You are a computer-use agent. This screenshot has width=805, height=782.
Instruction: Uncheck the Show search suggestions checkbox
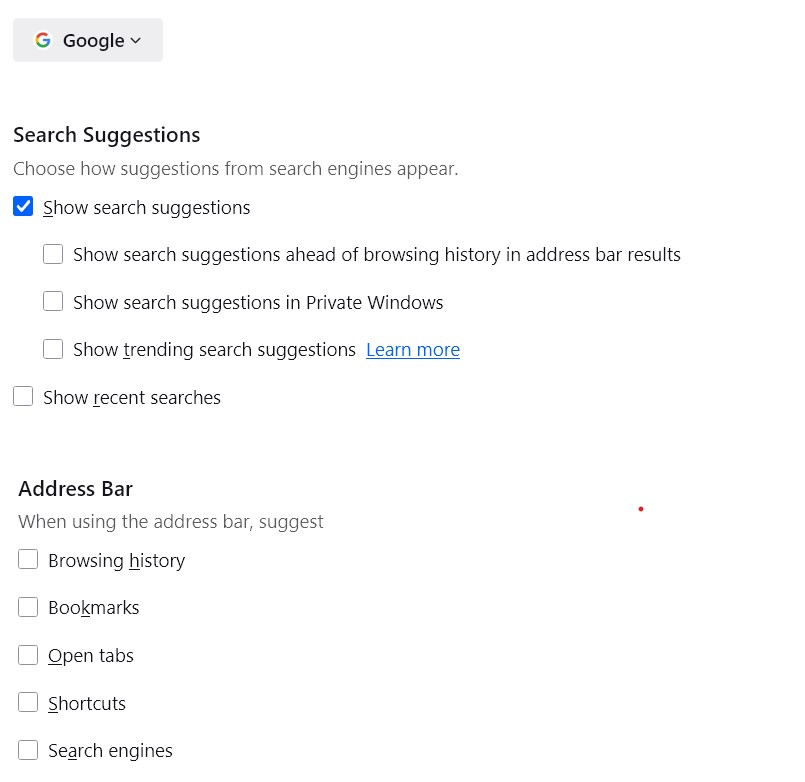pyautogui.click(x=23, y=206)
